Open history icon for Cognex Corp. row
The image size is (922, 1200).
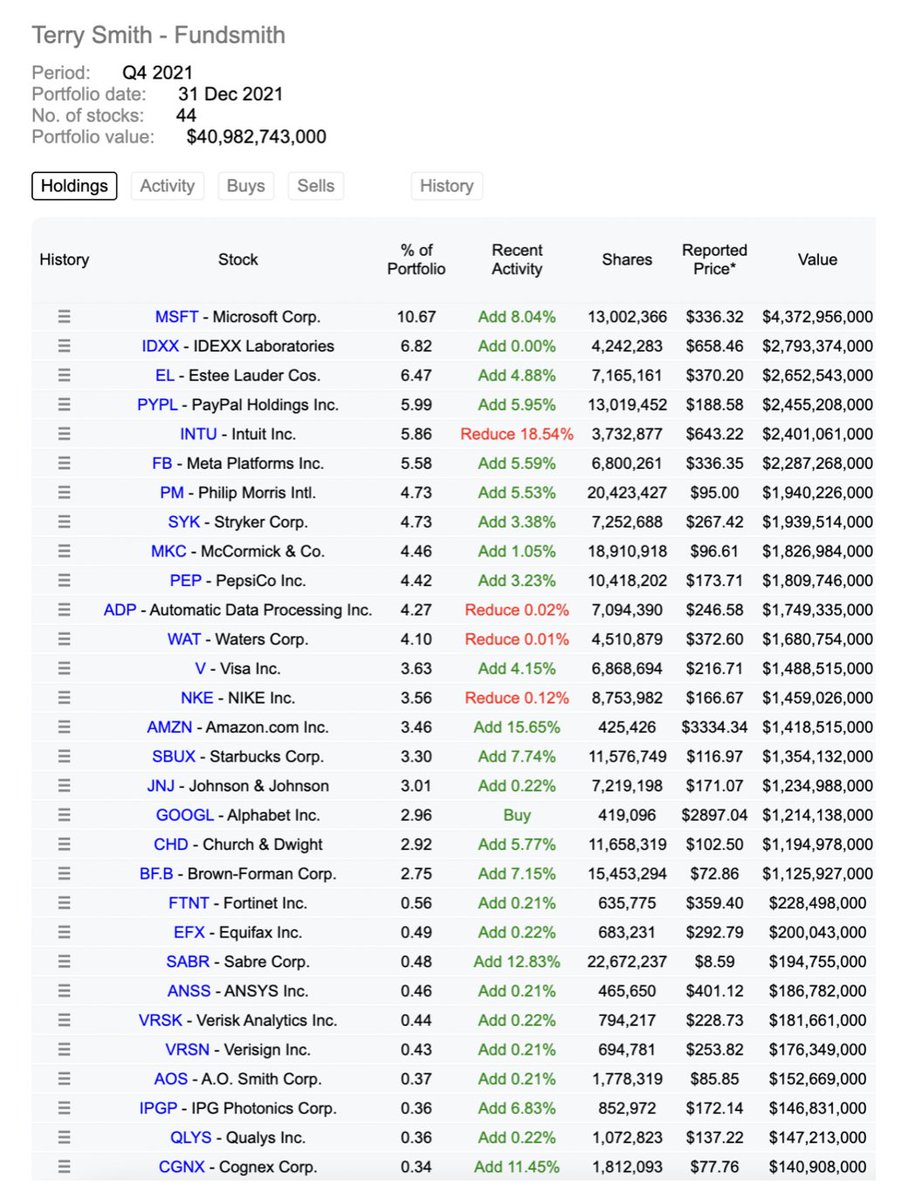64,1167
